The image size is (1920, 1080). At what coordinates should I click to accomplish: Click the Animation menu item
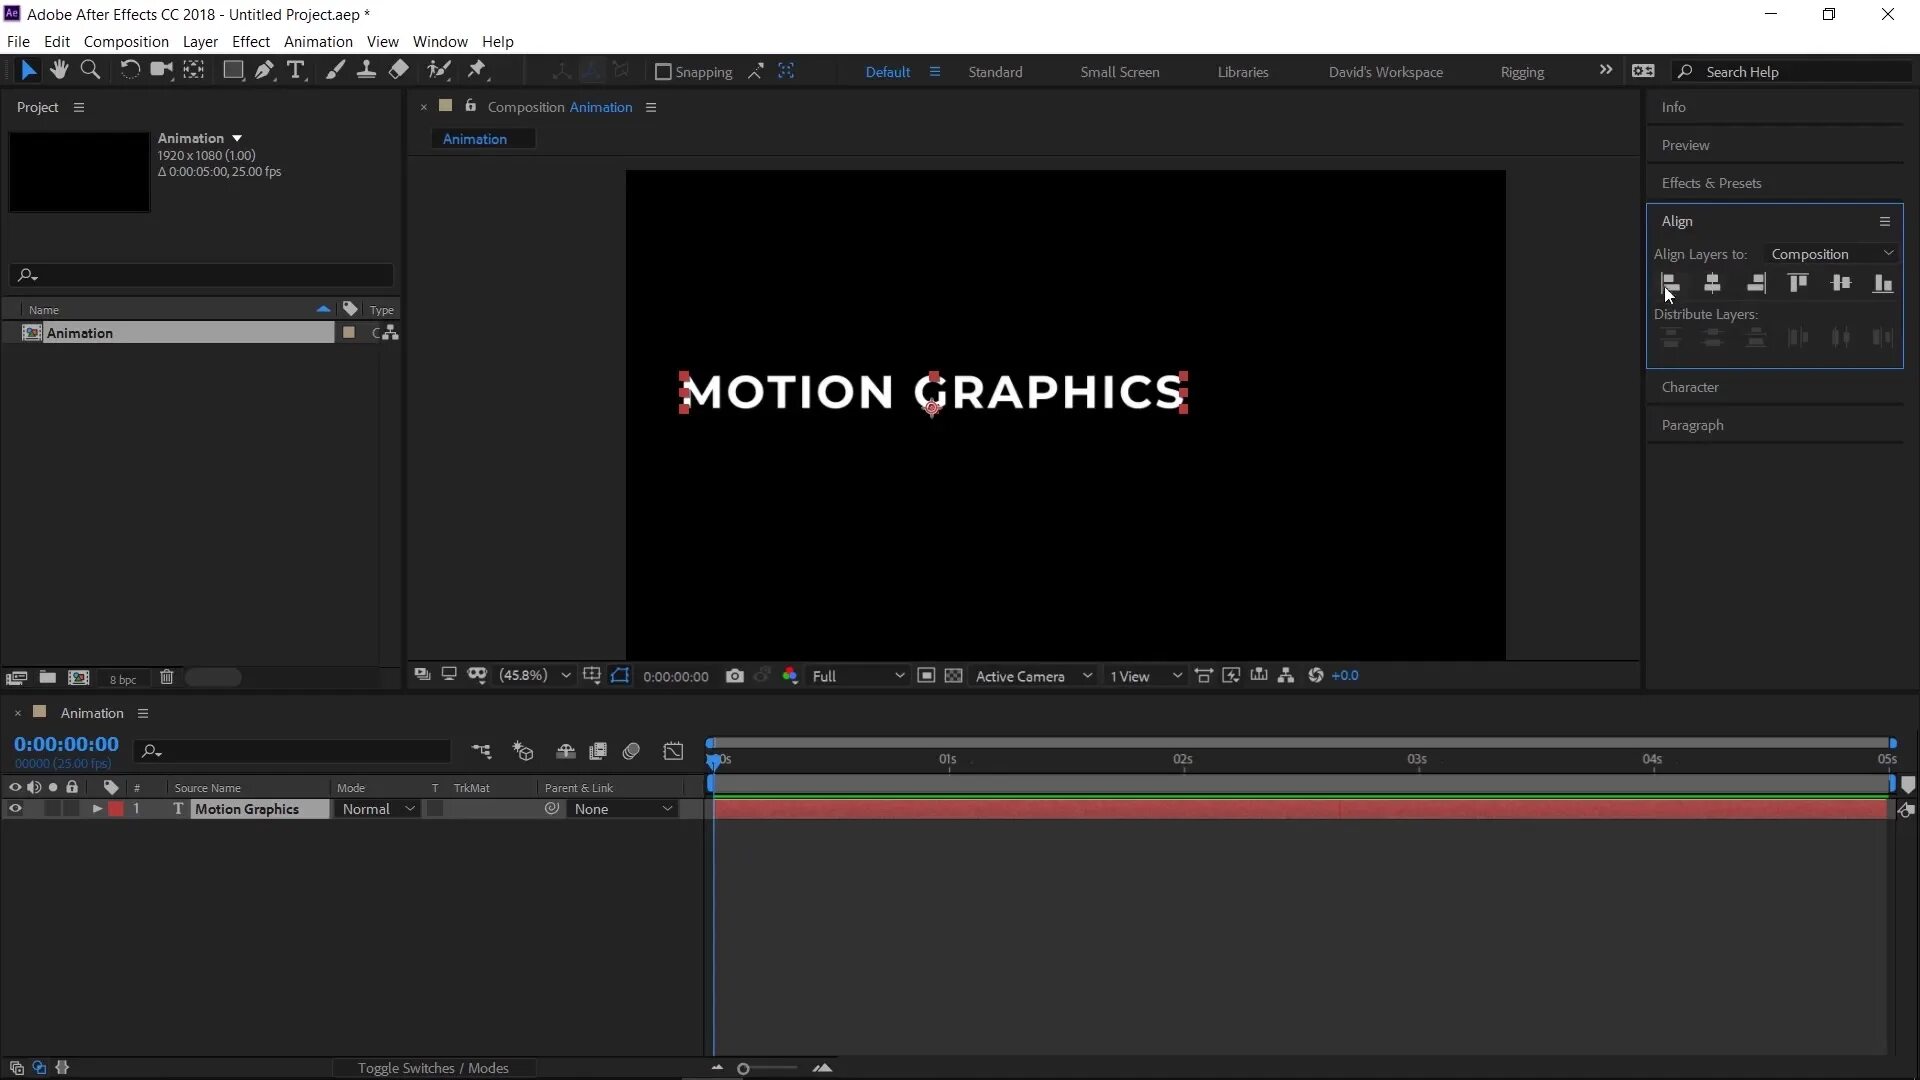point(318,41)
